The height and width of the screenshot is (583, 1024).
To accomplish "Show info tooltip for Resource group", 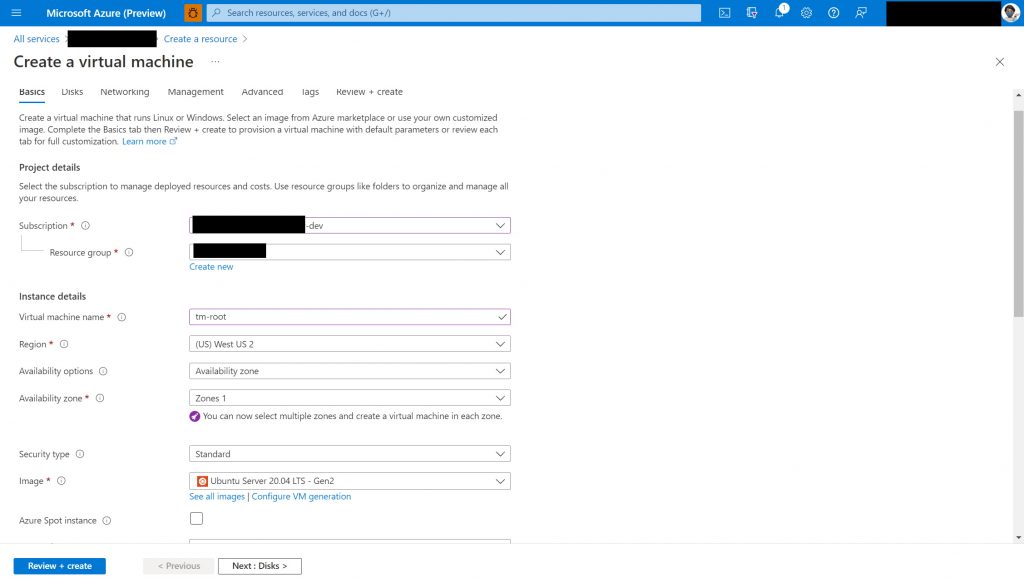I will point(129,252).
